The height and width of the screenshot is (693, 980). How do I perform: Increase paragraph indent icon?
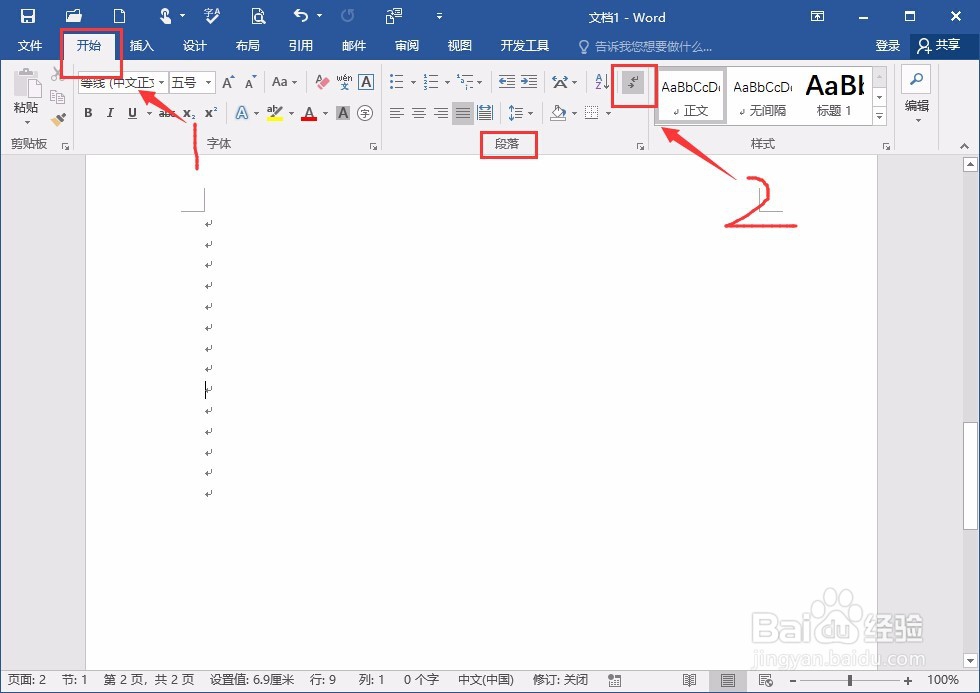coord(529,82)
